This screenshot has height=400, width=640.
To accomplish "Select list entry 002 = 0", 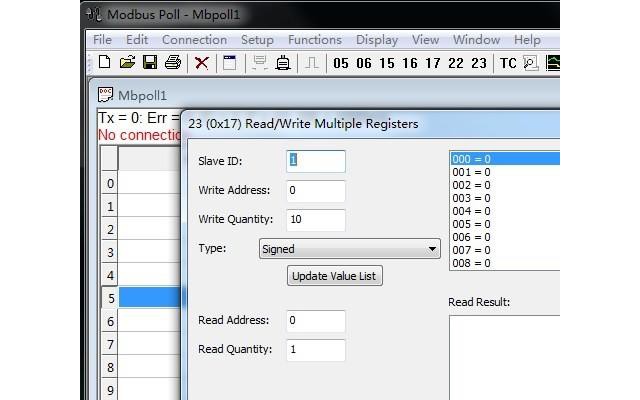I will 505,185.
